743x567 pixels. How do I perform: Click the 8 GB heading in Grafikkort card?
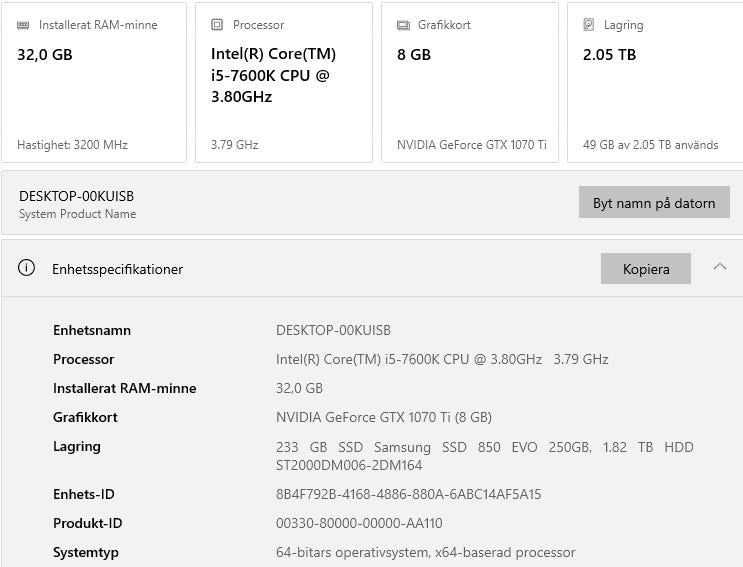(414, 54)
